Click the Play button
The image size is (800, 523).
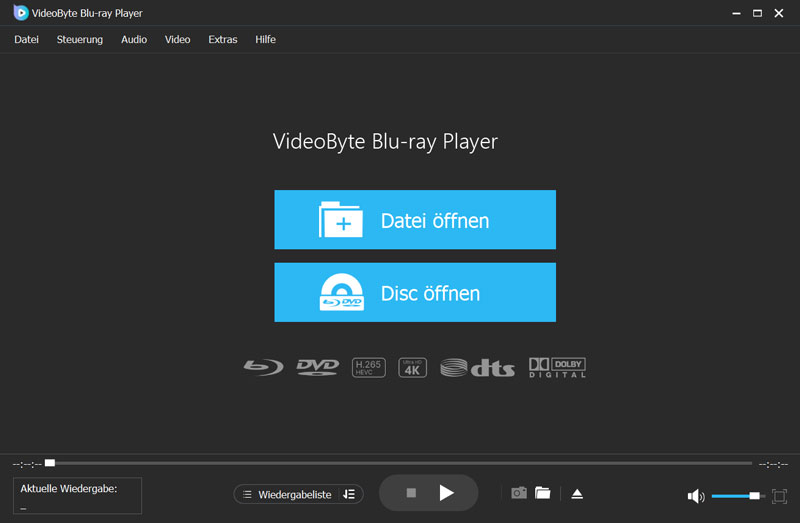click(446, 493)
